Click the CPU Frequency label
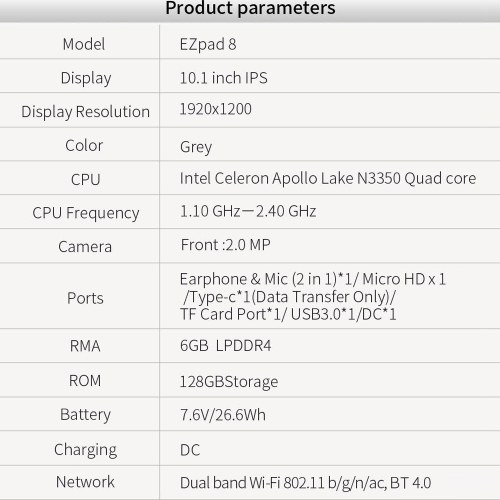This screenshot has height=500, width=500. [x=86, y=213]
